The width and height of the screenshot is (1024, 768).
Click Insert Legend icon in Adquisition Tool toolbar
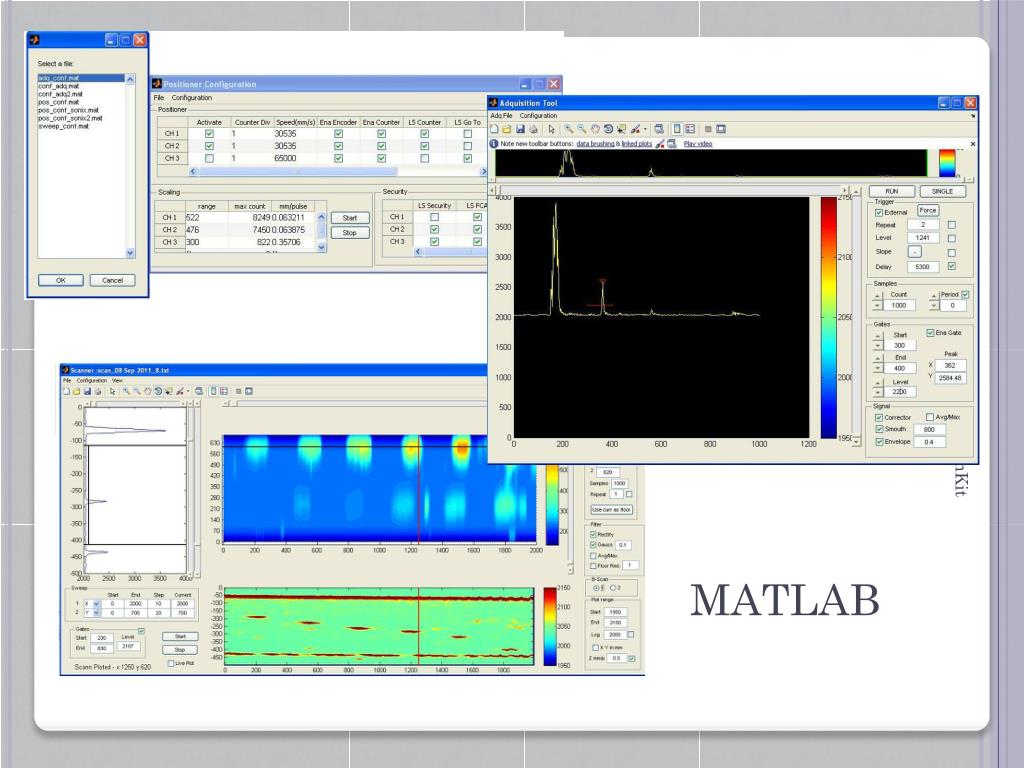pos(690,129)
